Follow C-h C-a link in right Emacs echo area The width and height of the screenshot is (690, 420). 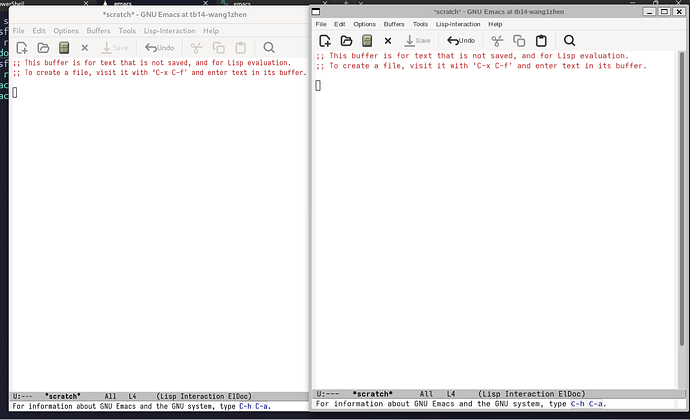[587, 404]
